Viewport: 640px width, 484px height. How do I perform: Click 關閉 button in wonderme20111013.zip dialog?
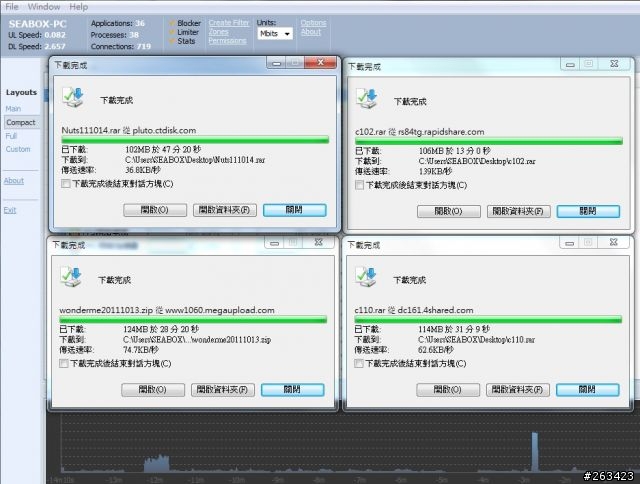point(293,390)
